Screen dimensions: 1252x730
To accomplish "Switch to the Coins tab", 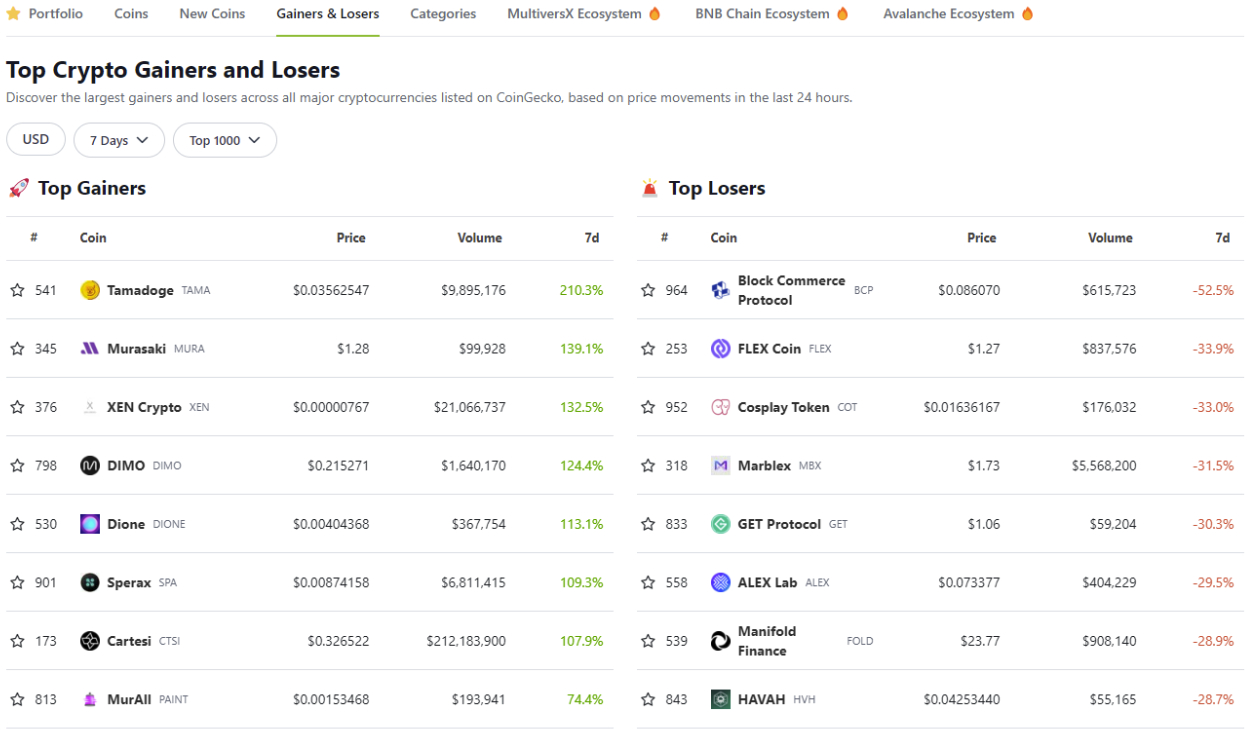I will [x=131, y=14].
